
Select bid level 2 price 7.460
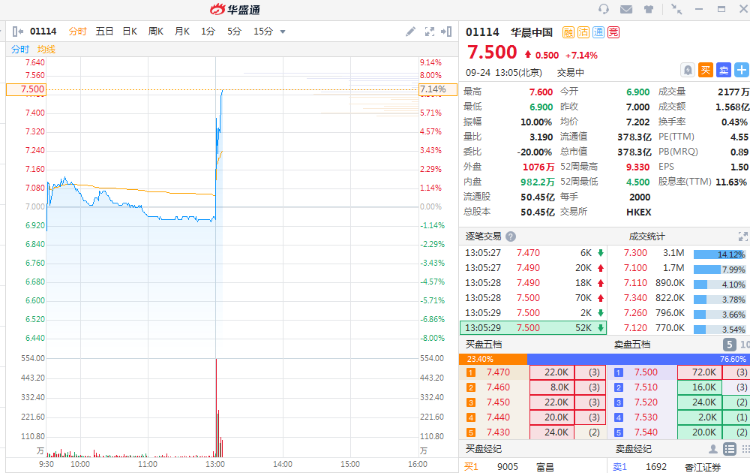(498, 387)
